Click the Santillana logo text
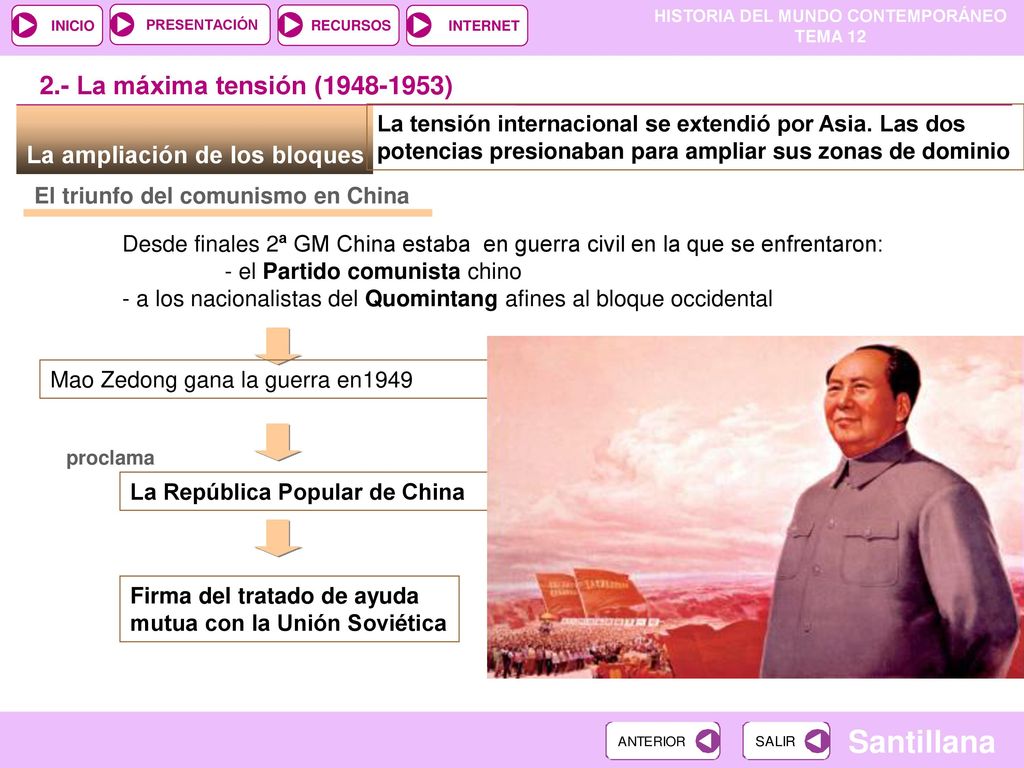 [921, 741]
